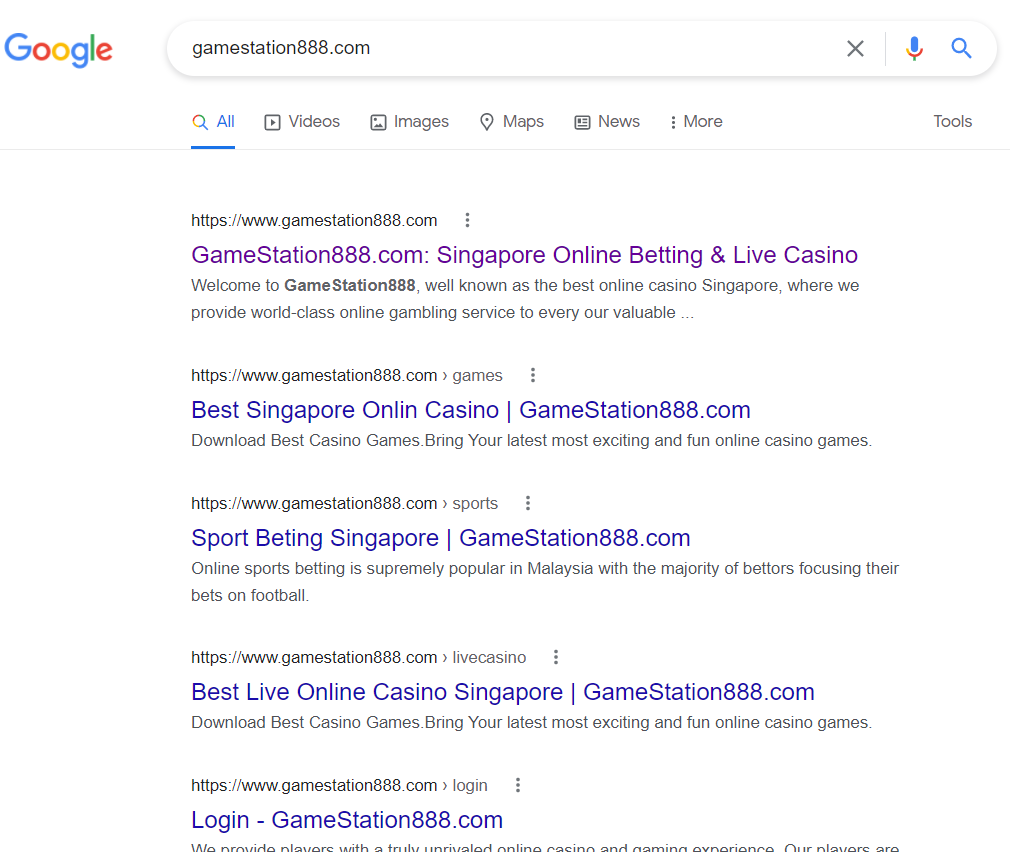Open Sport Beting Singapore result link

[440, 538]
